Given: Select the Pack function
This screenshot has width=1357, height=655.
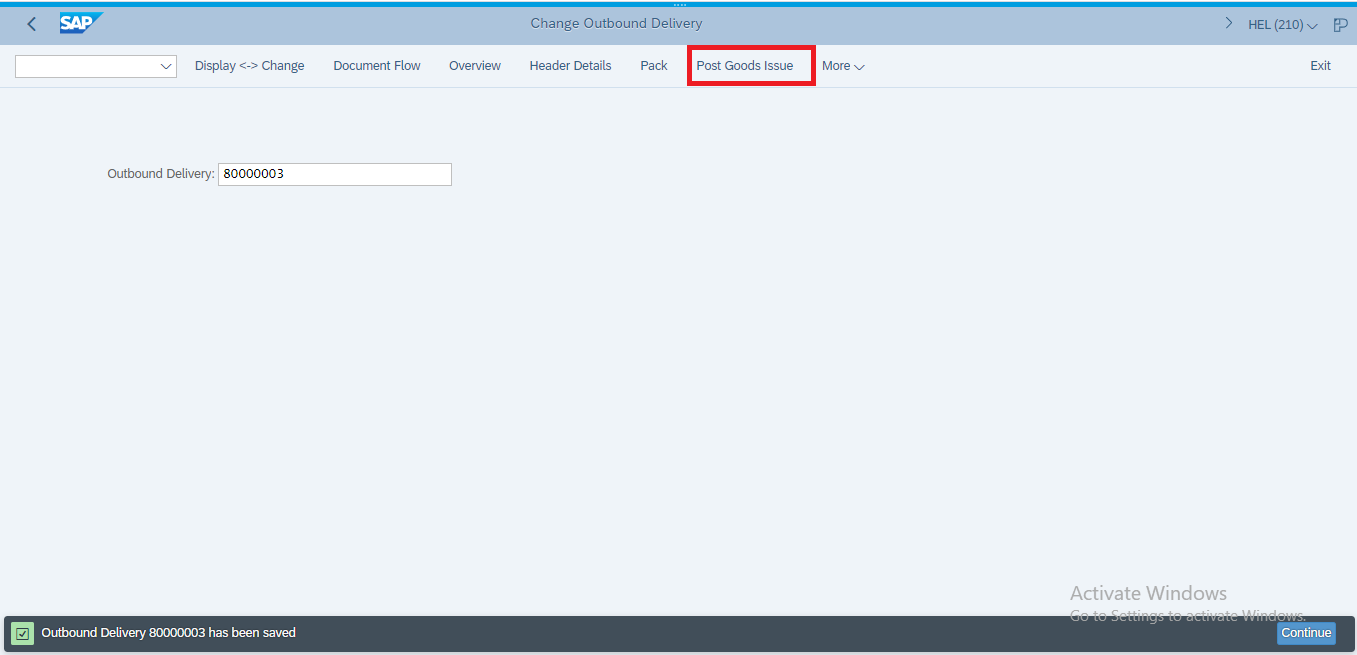Looking at the screenshot, I should [x=653, y=65].
